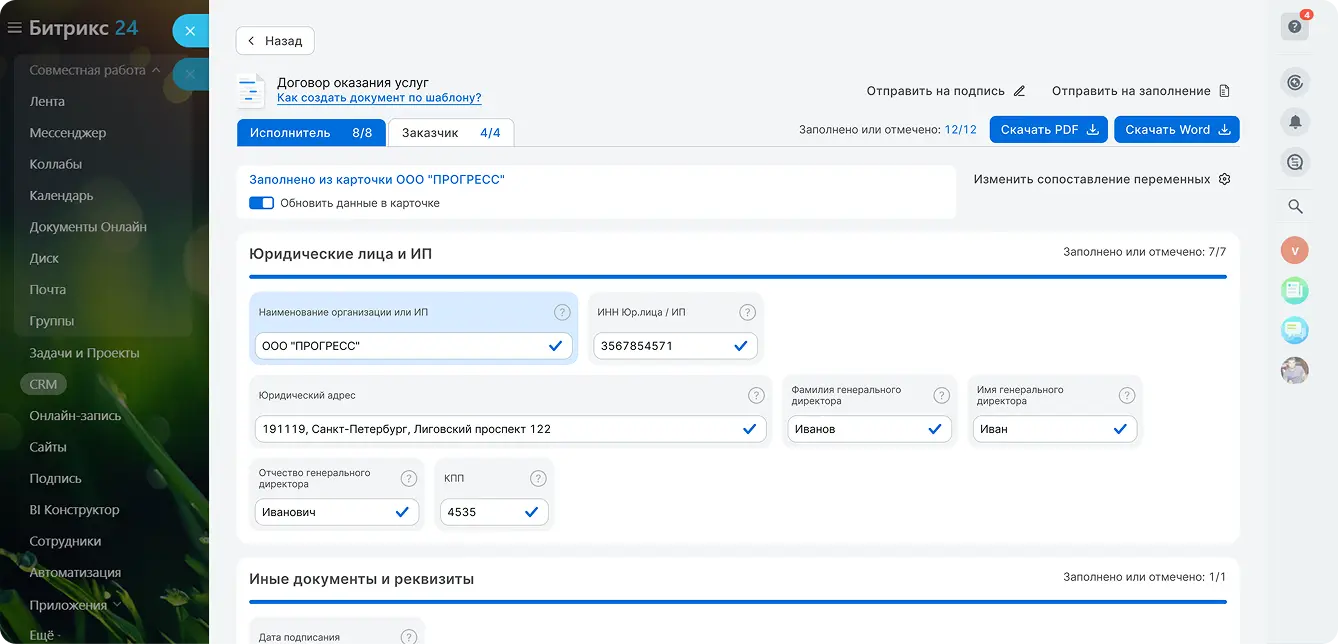This screenshot has width=1338, height=644.
Task: Expand the Ещё menu in sidebar
Action: [45, 635]
